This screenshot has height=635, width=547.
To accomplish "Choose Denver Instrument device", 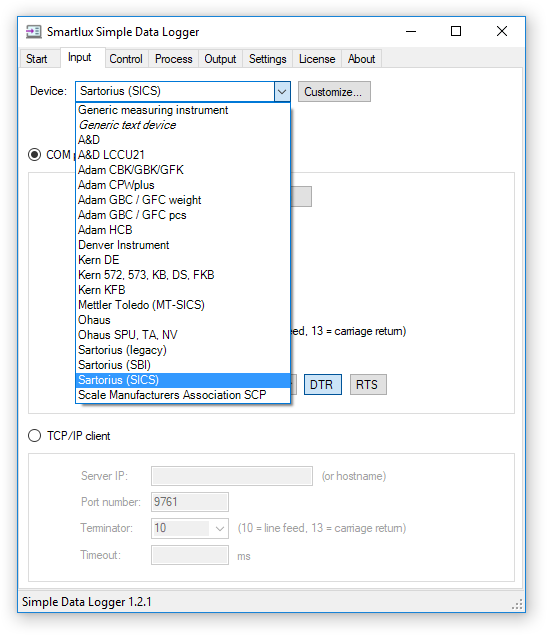I will pos(183,245).
